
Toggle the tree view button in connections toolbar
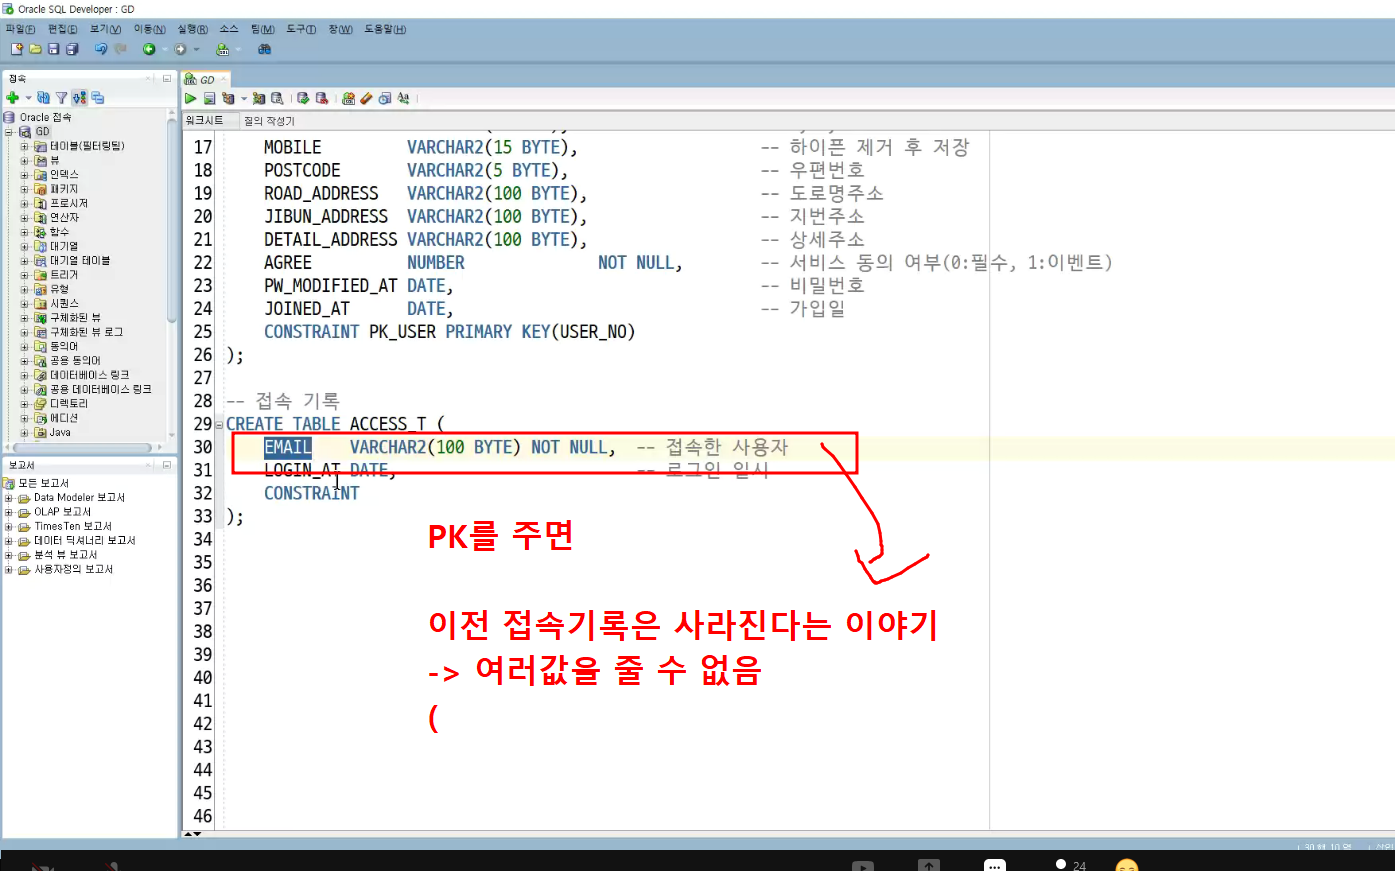coord(79,97)
